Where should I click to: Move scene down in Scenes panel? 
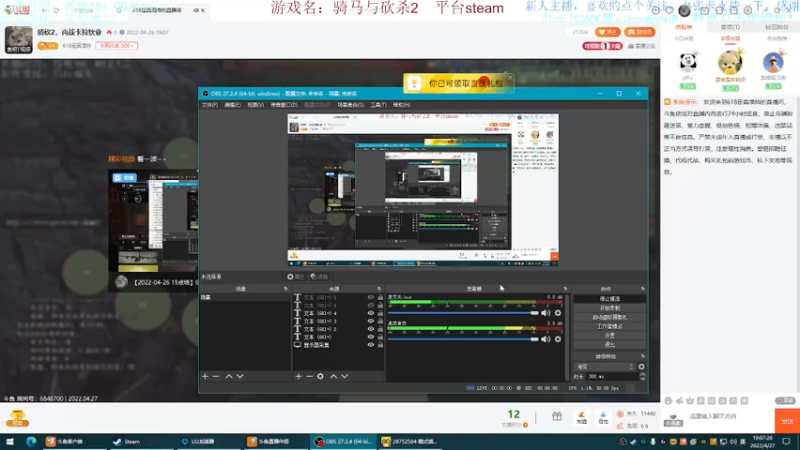pyautogui.click(x=240, y=377)
